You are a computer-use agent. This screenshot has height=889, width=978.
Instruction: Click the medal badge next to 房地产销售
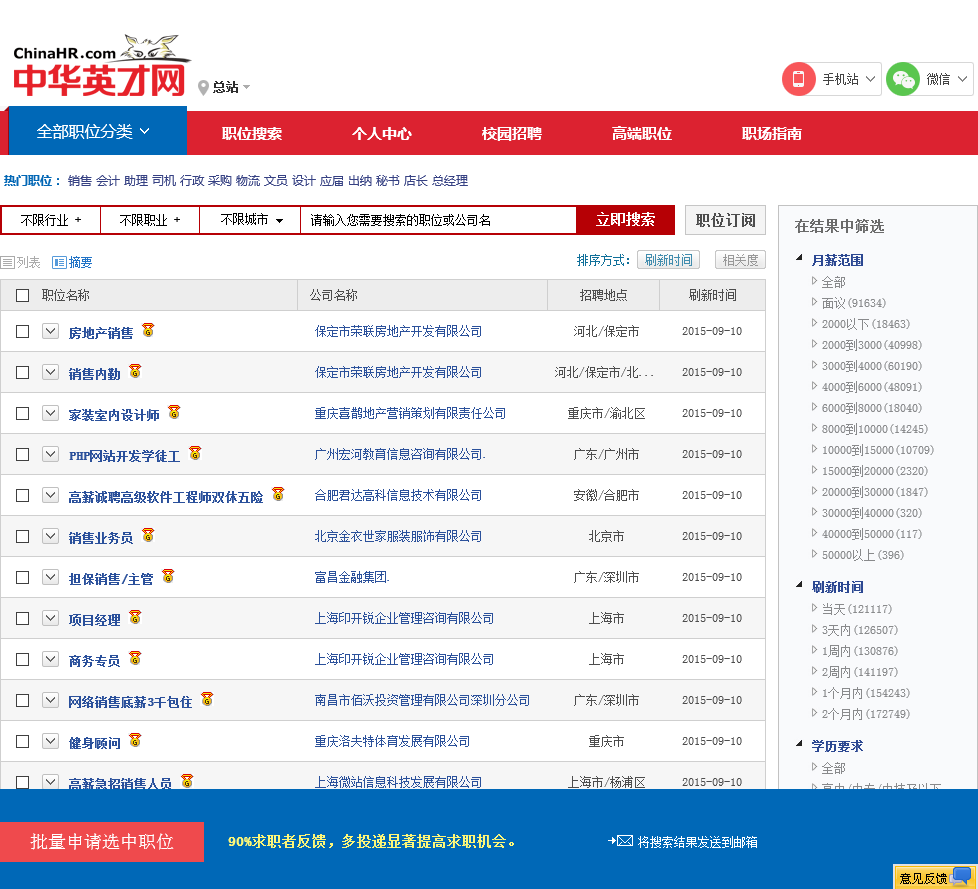(148, 329)
